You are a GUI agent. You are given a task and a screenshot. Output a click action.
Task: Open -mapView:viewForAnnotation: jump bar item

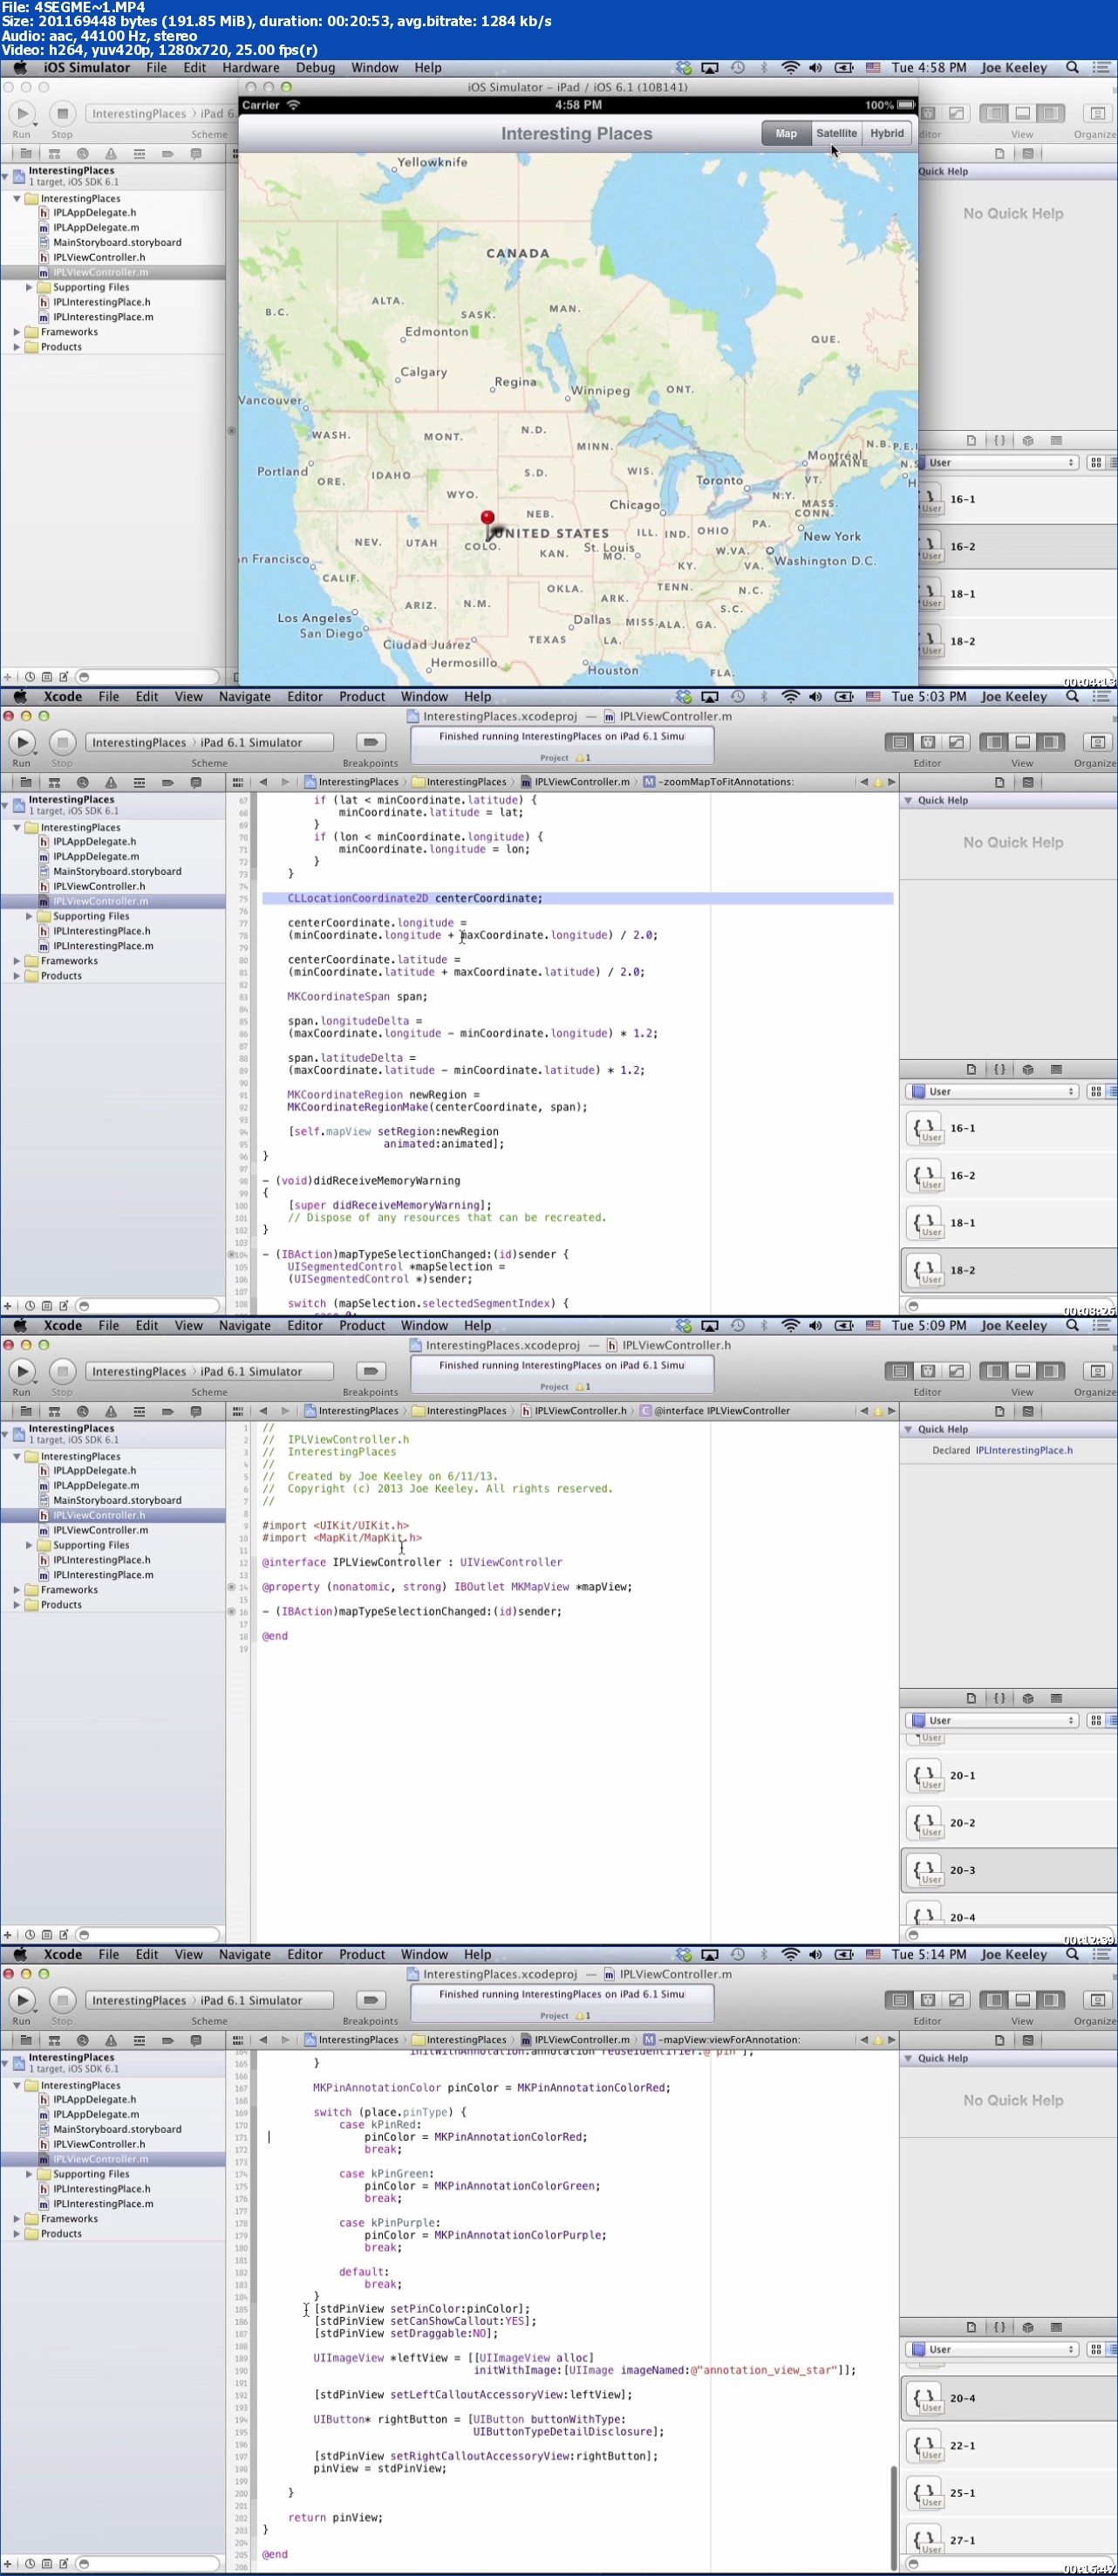point(722,2040)
